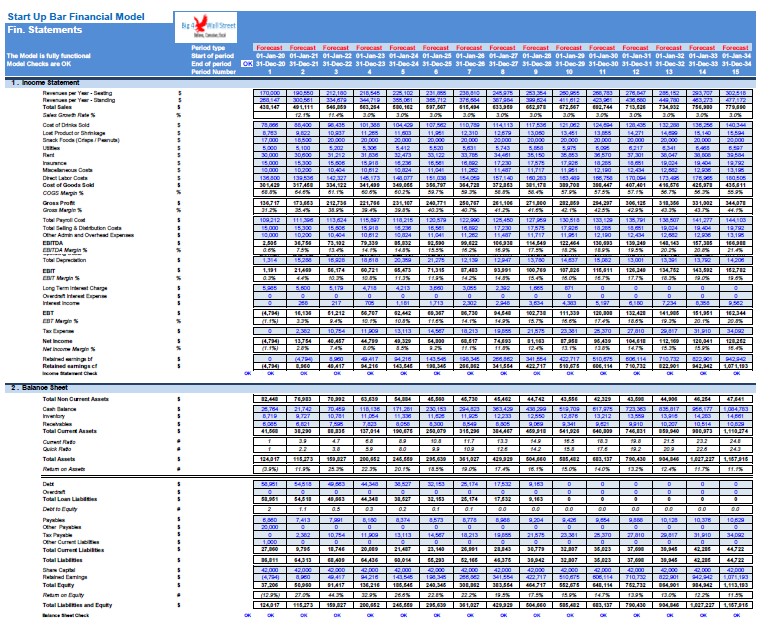This screenshot has height=628, width=771.
Task: Click 'Total Liabilities and Equity' row label
Action: click(77, 605)
